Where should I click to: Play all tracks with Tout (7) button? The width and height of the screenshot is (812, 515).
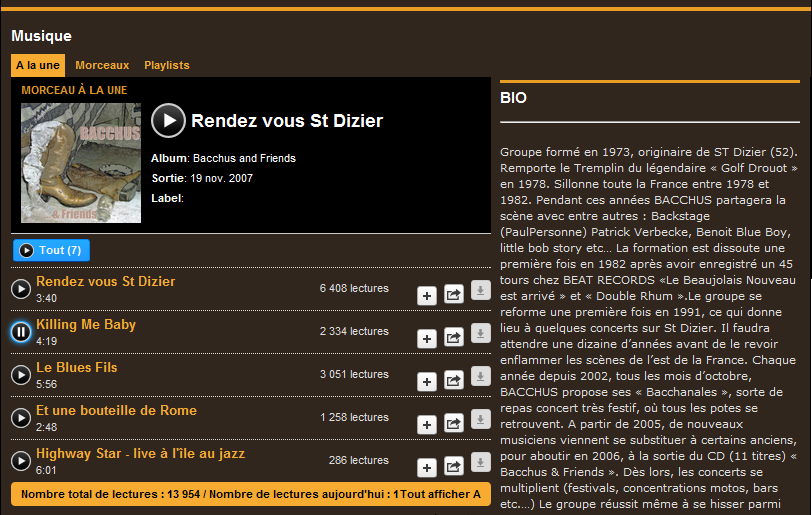click(x=51, y=250)
